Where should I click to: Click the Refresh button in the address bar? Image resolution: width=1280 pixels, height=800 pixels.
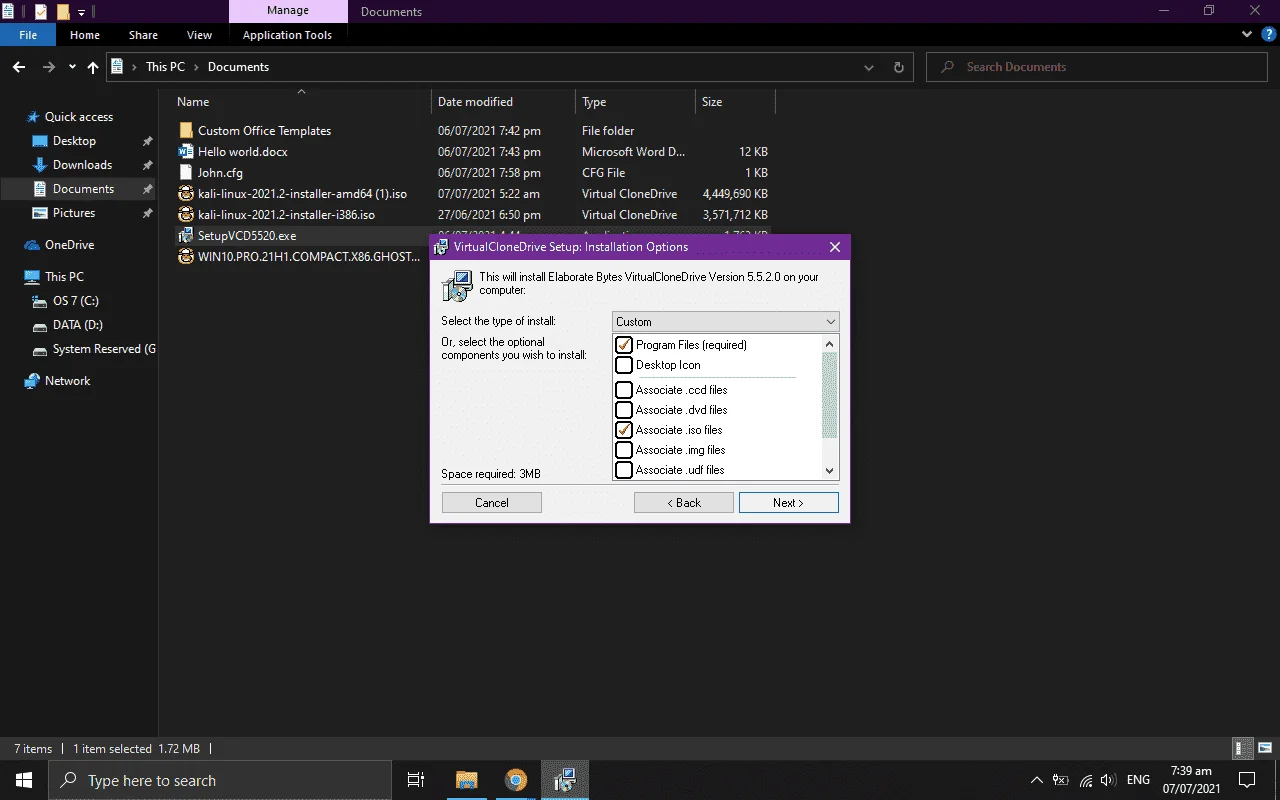point(898,67)
